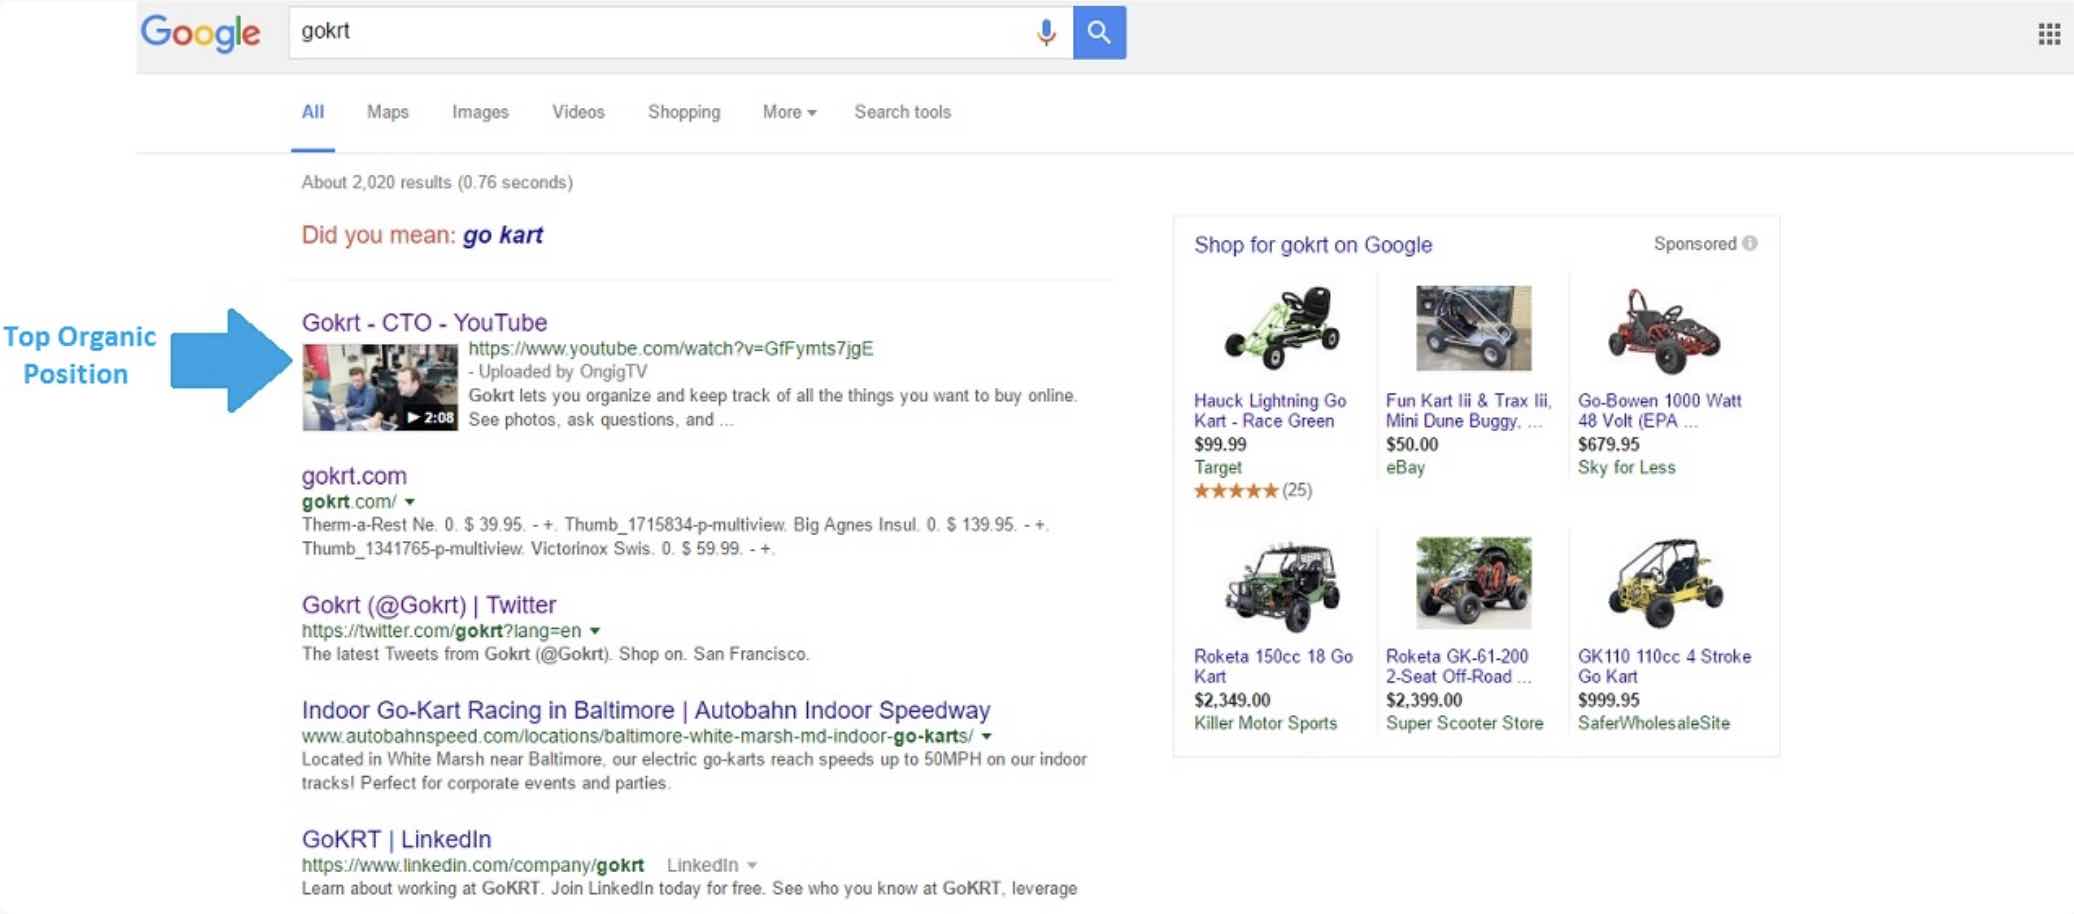Viewport: 2074px width, 914px height.
Task: Open the Google apps grid icon
Action: pos(2048,34)
